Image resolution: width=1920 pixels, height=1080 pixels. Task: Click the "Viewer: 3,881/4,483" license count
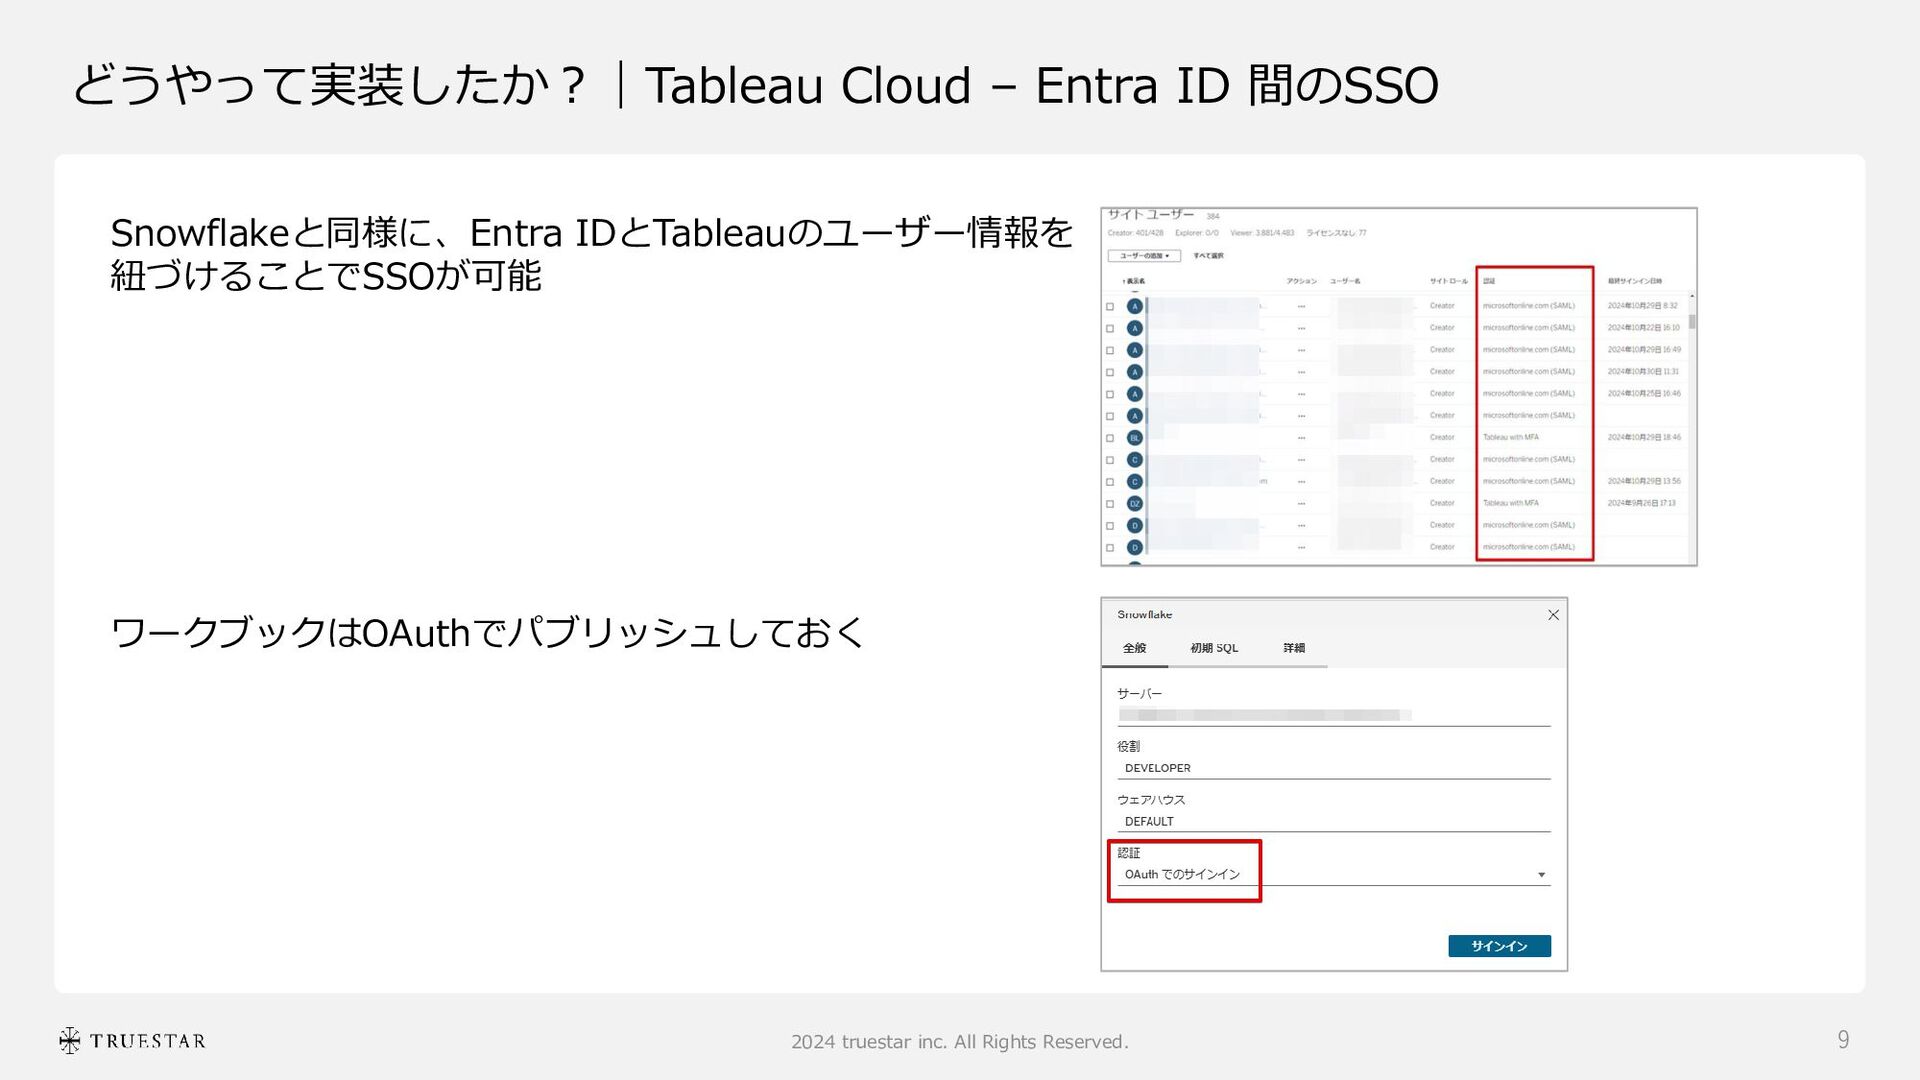click(x=1262, y=233)
